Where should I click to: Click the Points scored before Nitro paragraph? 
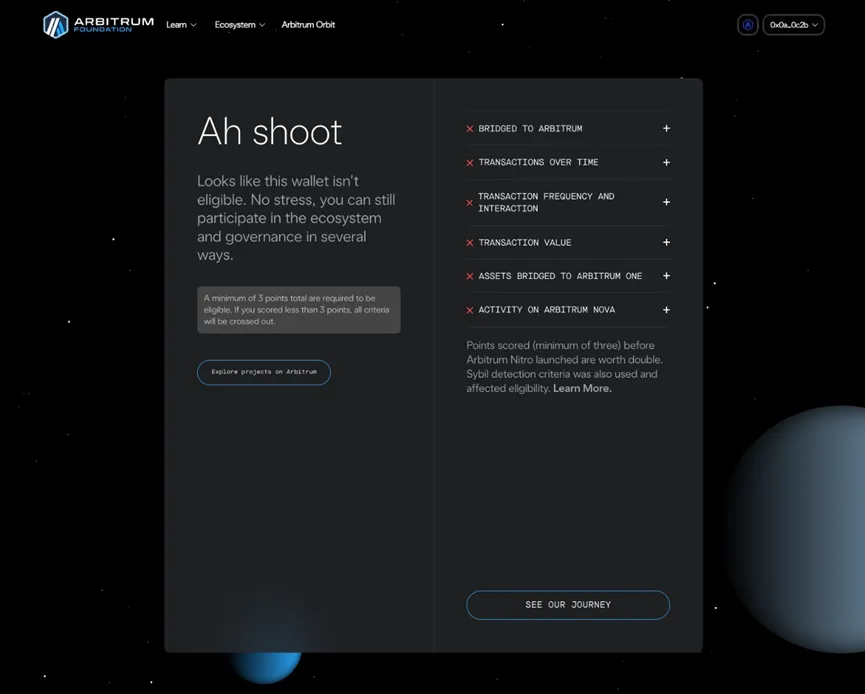565,367
